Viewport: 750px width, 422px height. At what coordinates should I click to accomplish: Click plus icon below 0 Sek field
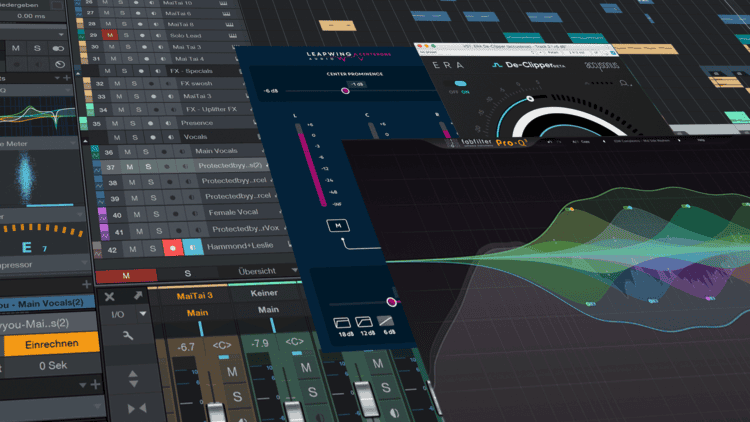tap(95, 384)
